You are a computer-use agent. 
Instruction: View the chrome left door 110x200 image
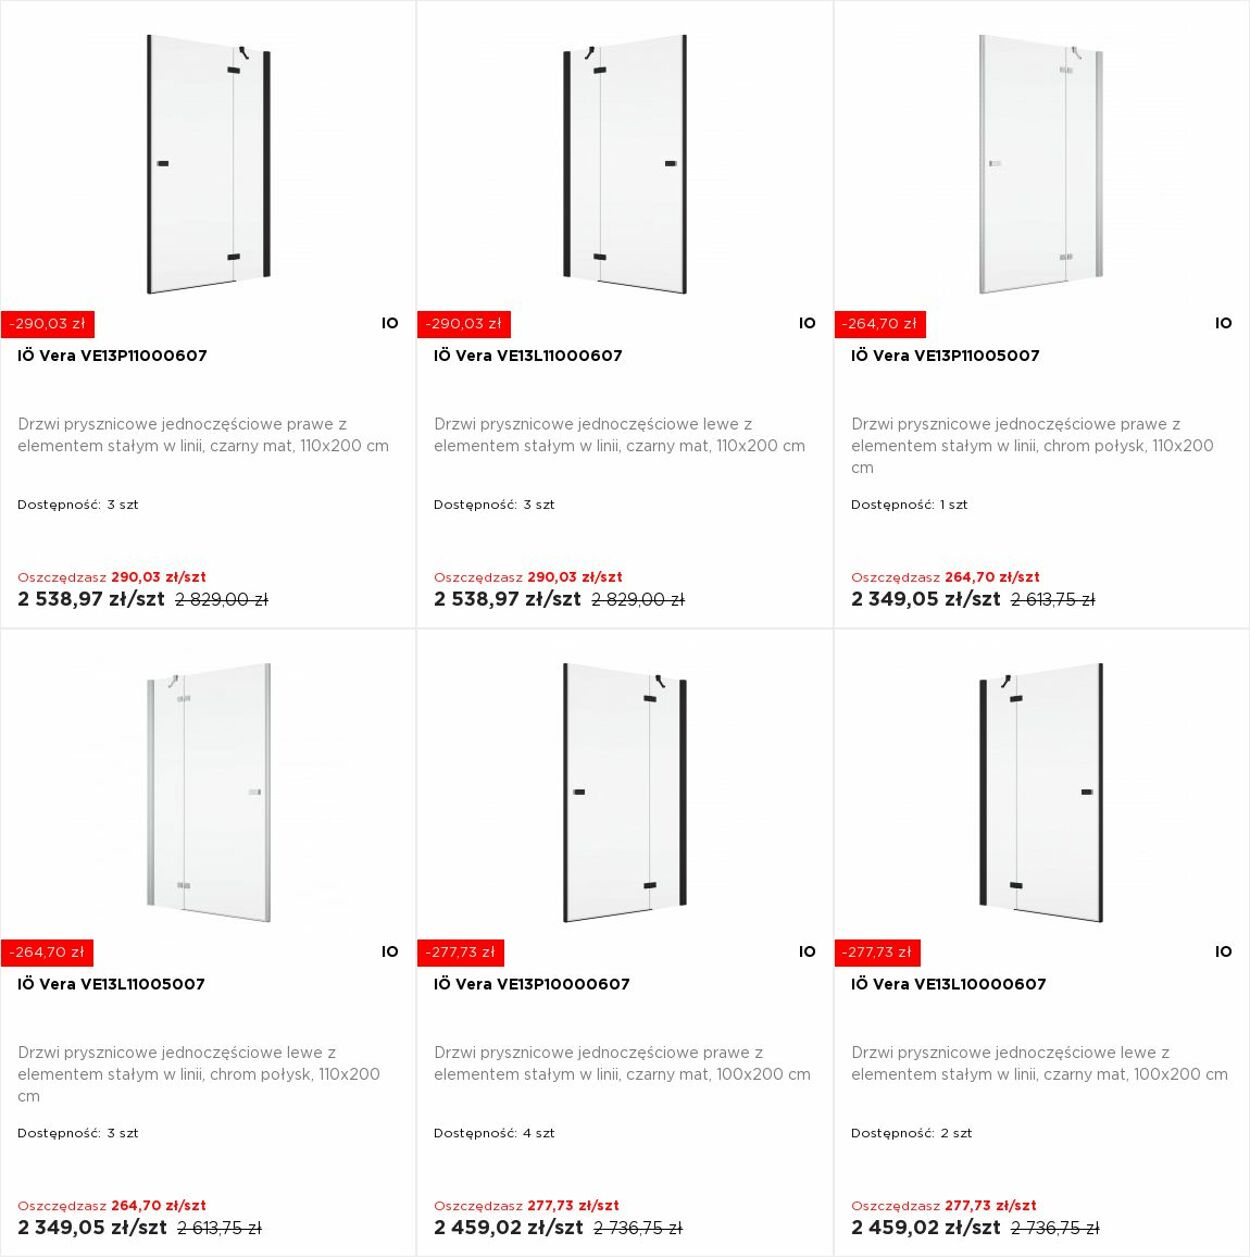(x=208, y=792)
